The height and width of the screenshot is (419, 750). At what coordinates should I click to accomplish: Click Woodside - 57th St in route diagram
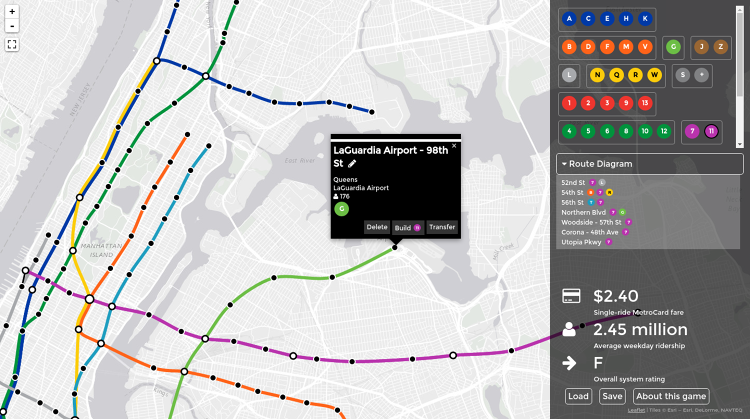(x=591, y=222)
